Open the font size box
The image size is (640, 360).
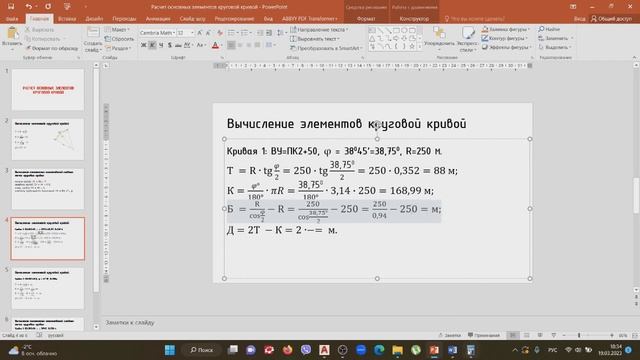[x=185, y=33]
